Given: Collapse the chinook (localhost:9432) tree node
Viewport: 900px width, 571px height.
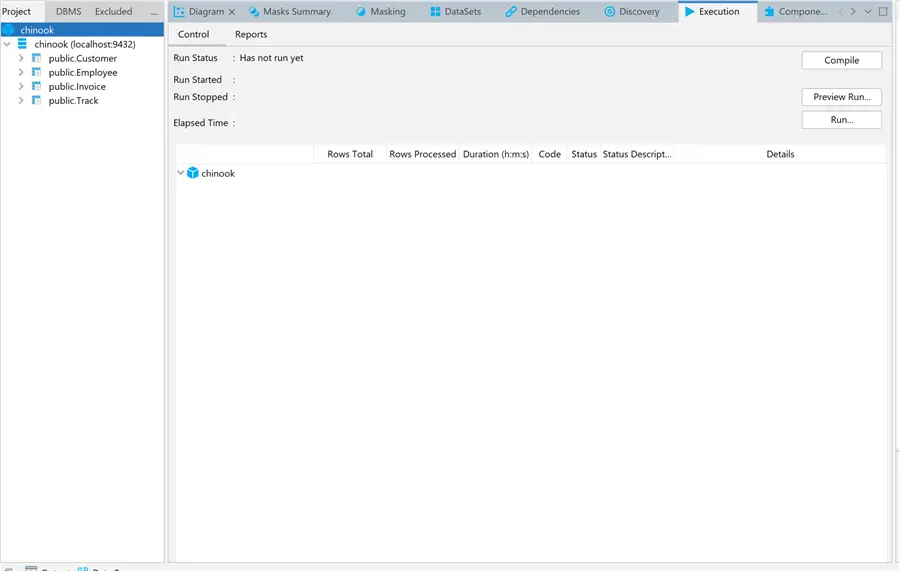Looking at the screenshot, I should coord(7,44).
